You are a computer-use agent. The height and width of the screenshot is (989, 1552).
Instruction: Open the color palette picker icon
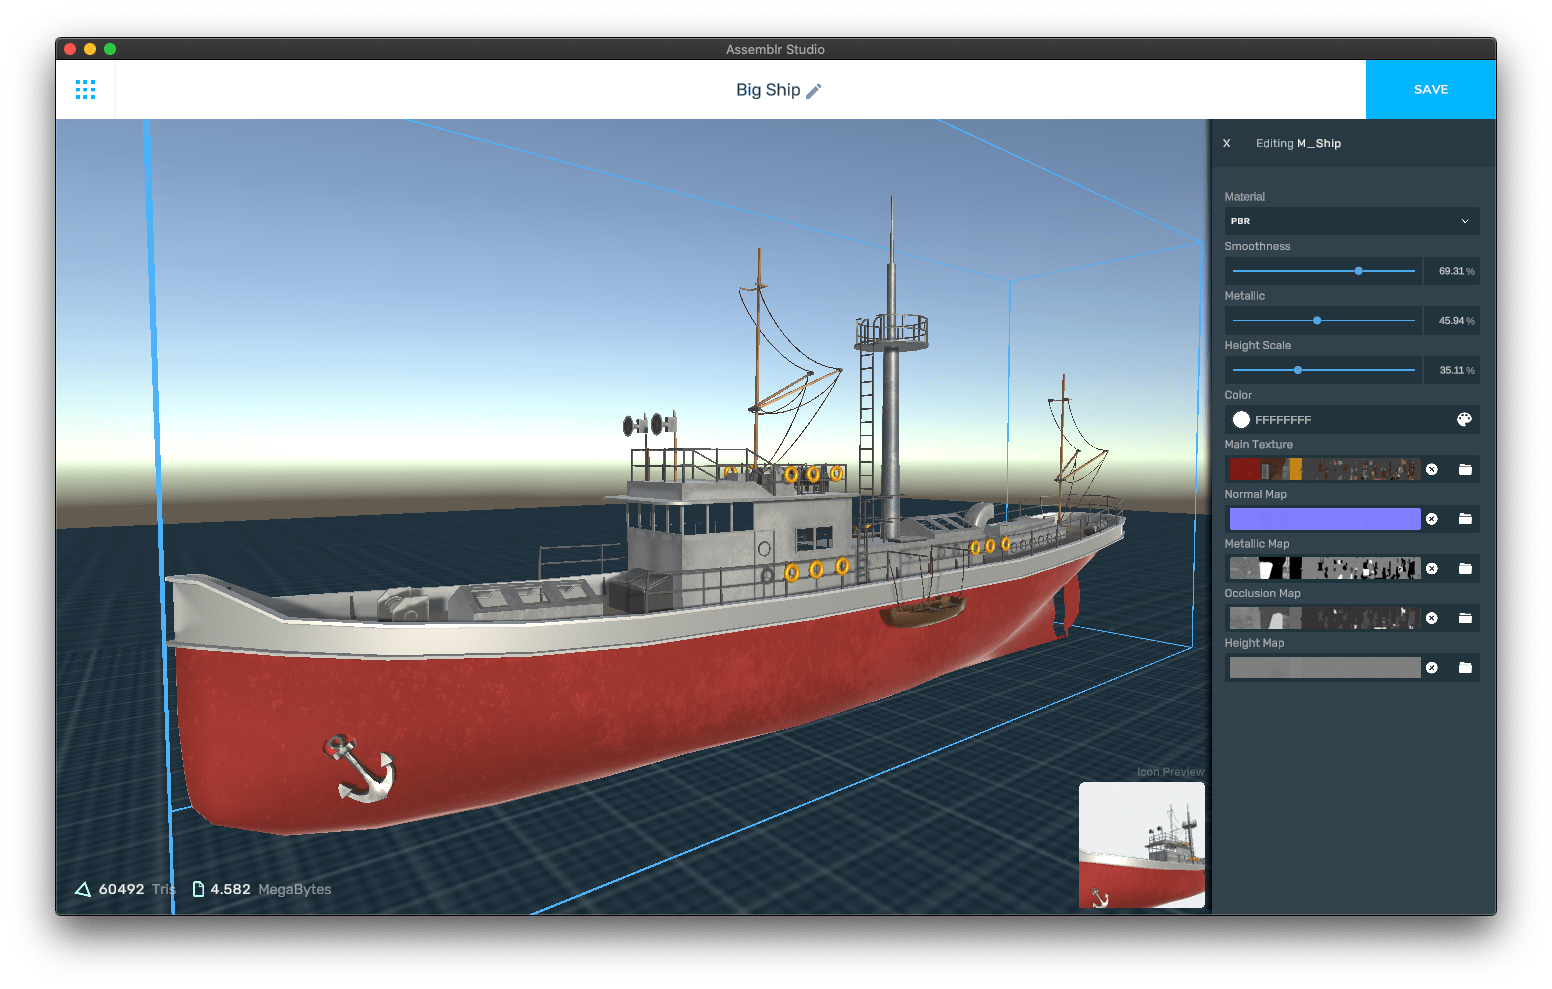click(1464, 420)
